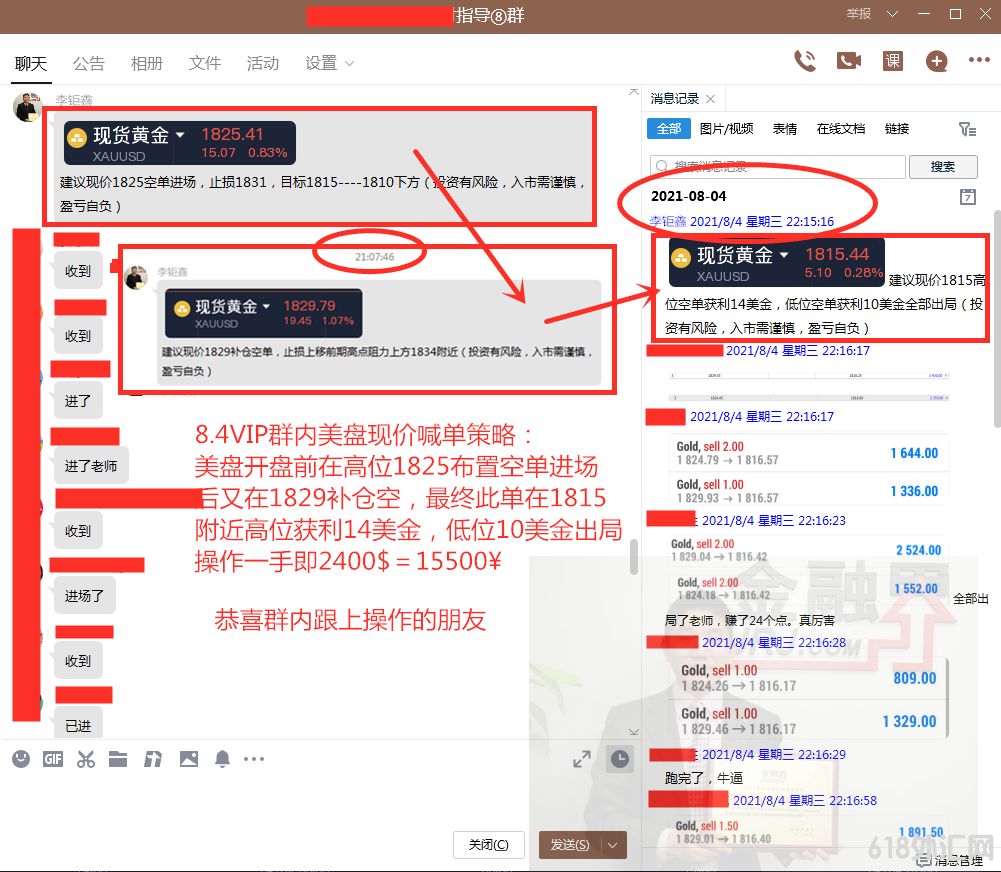
Task: Click the picture icon to send image
Action: coord(189,759)
